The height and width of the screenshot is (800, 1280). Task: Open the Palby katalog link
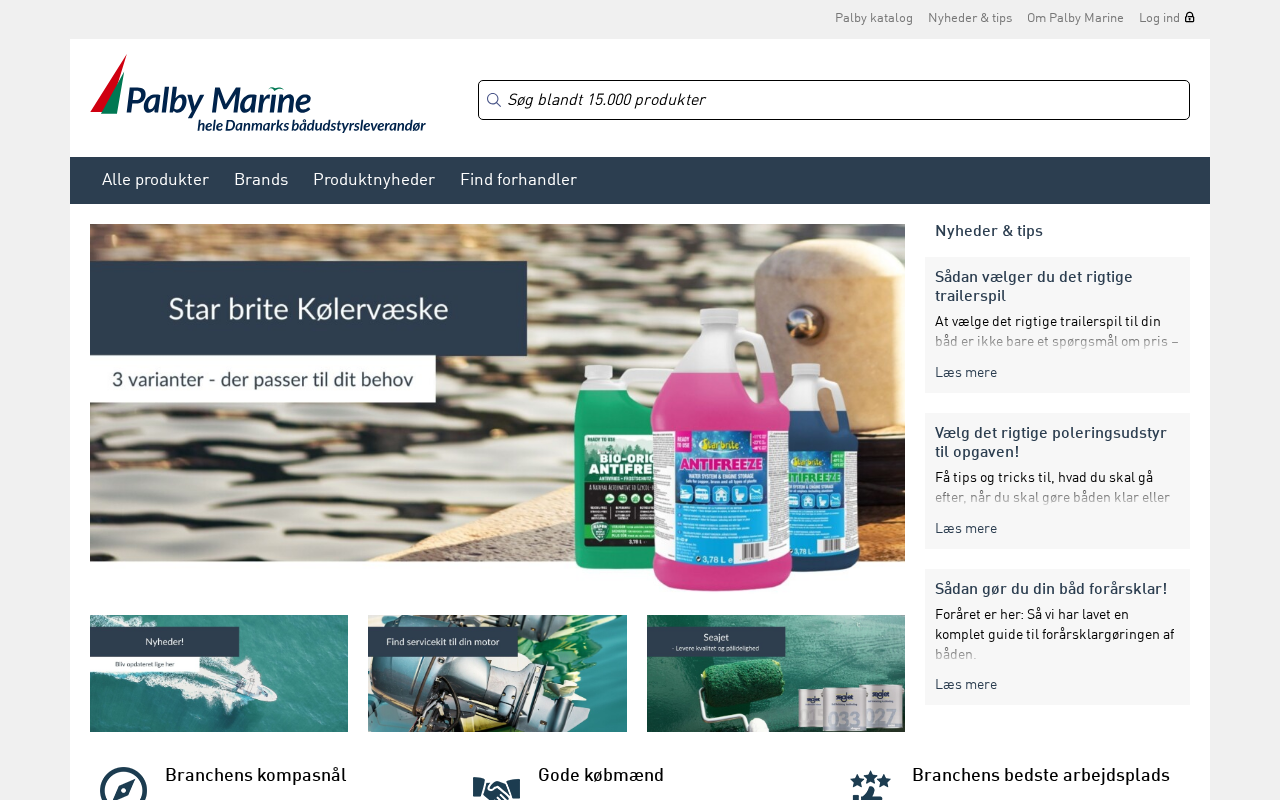[874, 18]
